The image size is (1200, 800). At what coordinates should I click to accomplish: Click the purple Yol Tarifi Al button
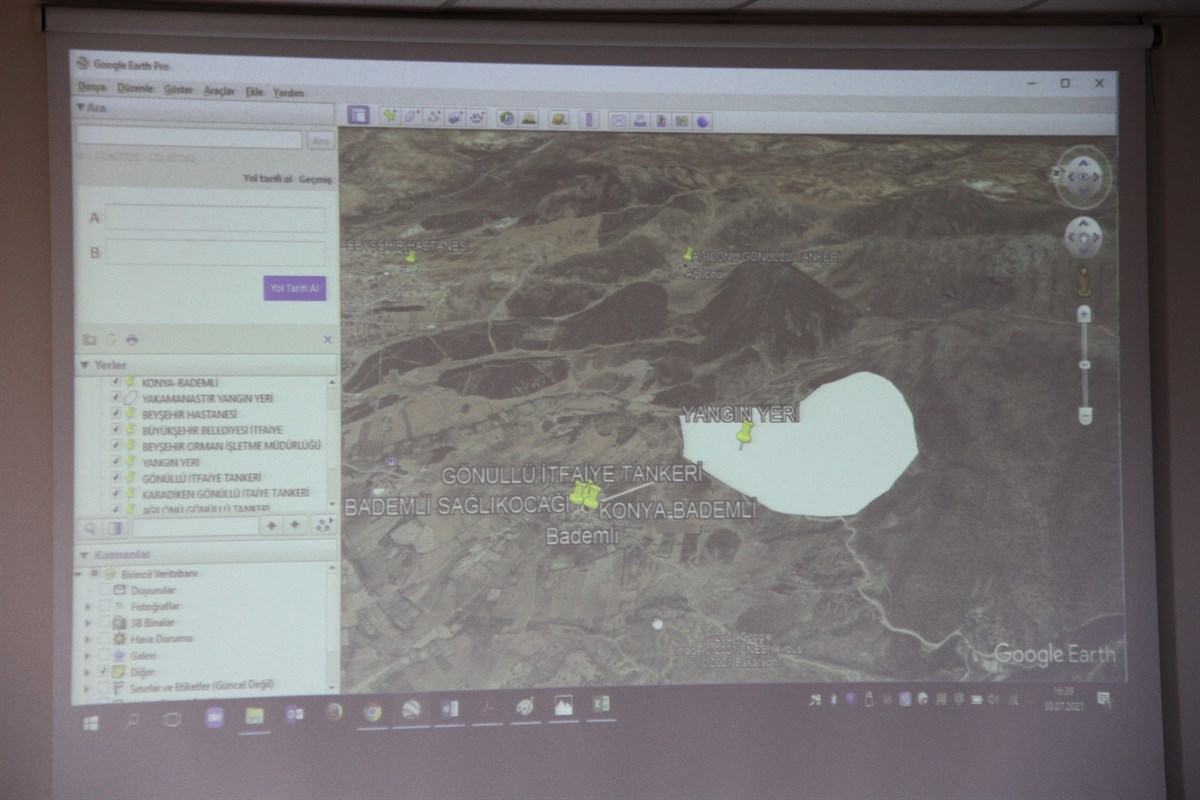295,288
